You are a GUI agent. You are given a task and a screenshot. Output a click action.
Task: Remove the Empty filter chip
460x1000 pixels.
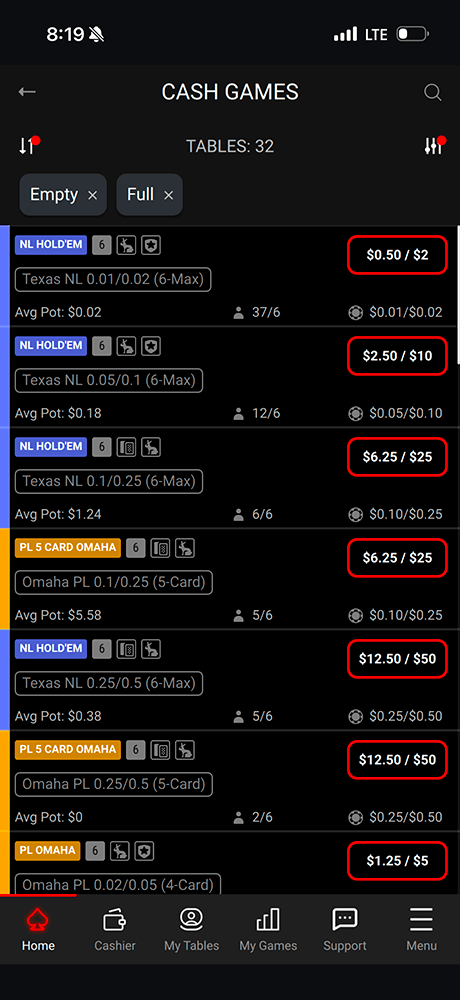pos(93,195)
